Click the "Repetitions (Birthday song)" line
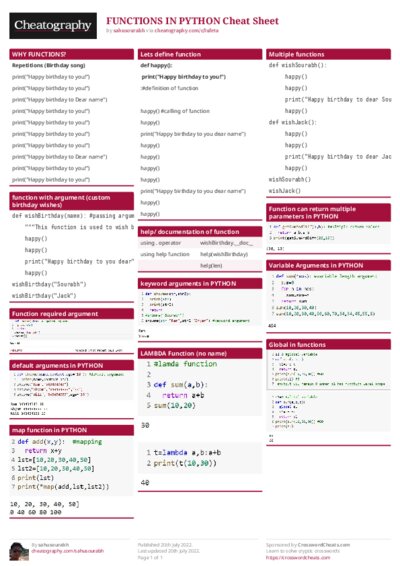This screenshot has width=400, height=566. coord(48,65)
